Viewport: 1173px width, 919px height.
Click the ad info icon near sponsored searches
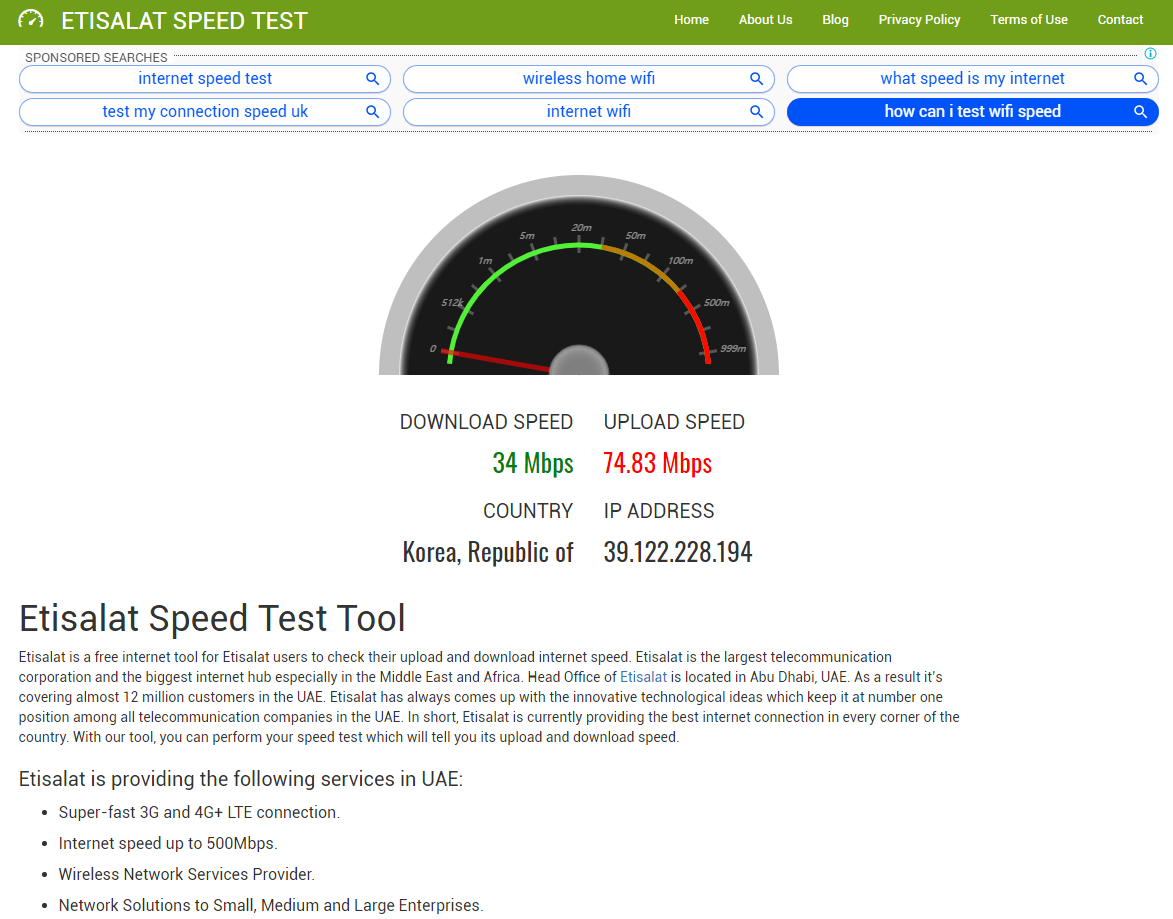[x=1151, y=54]
